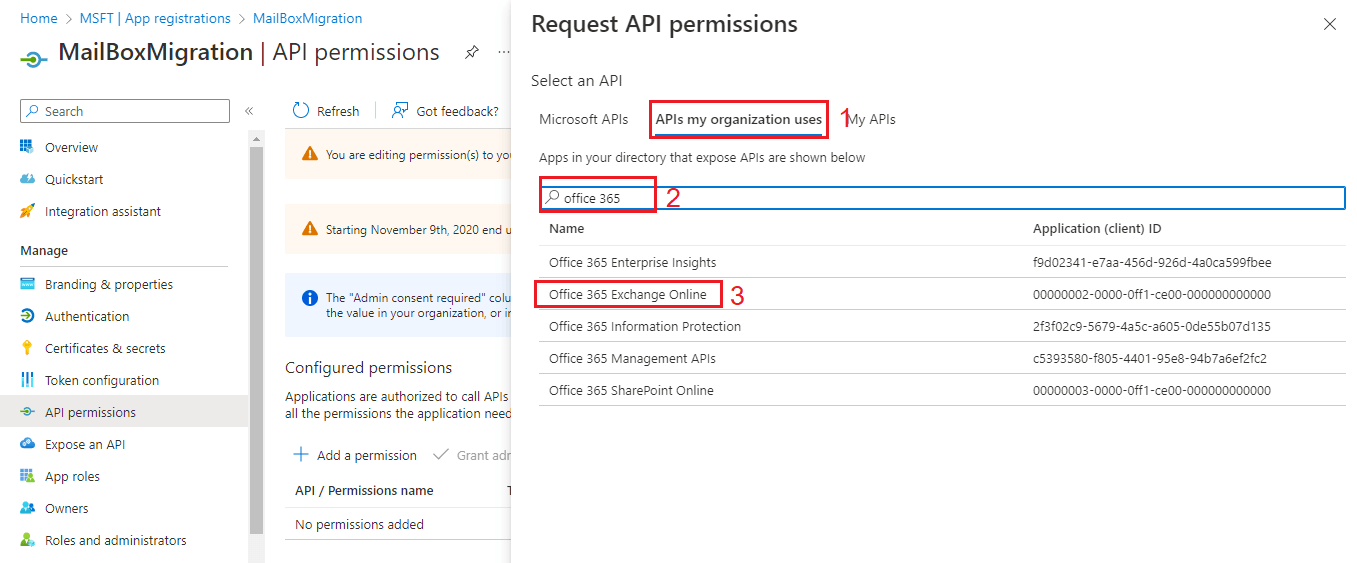The image size is (1357, 563).
Task: Switch to the Microsoft APIs tab
Action: pos(583,119)
